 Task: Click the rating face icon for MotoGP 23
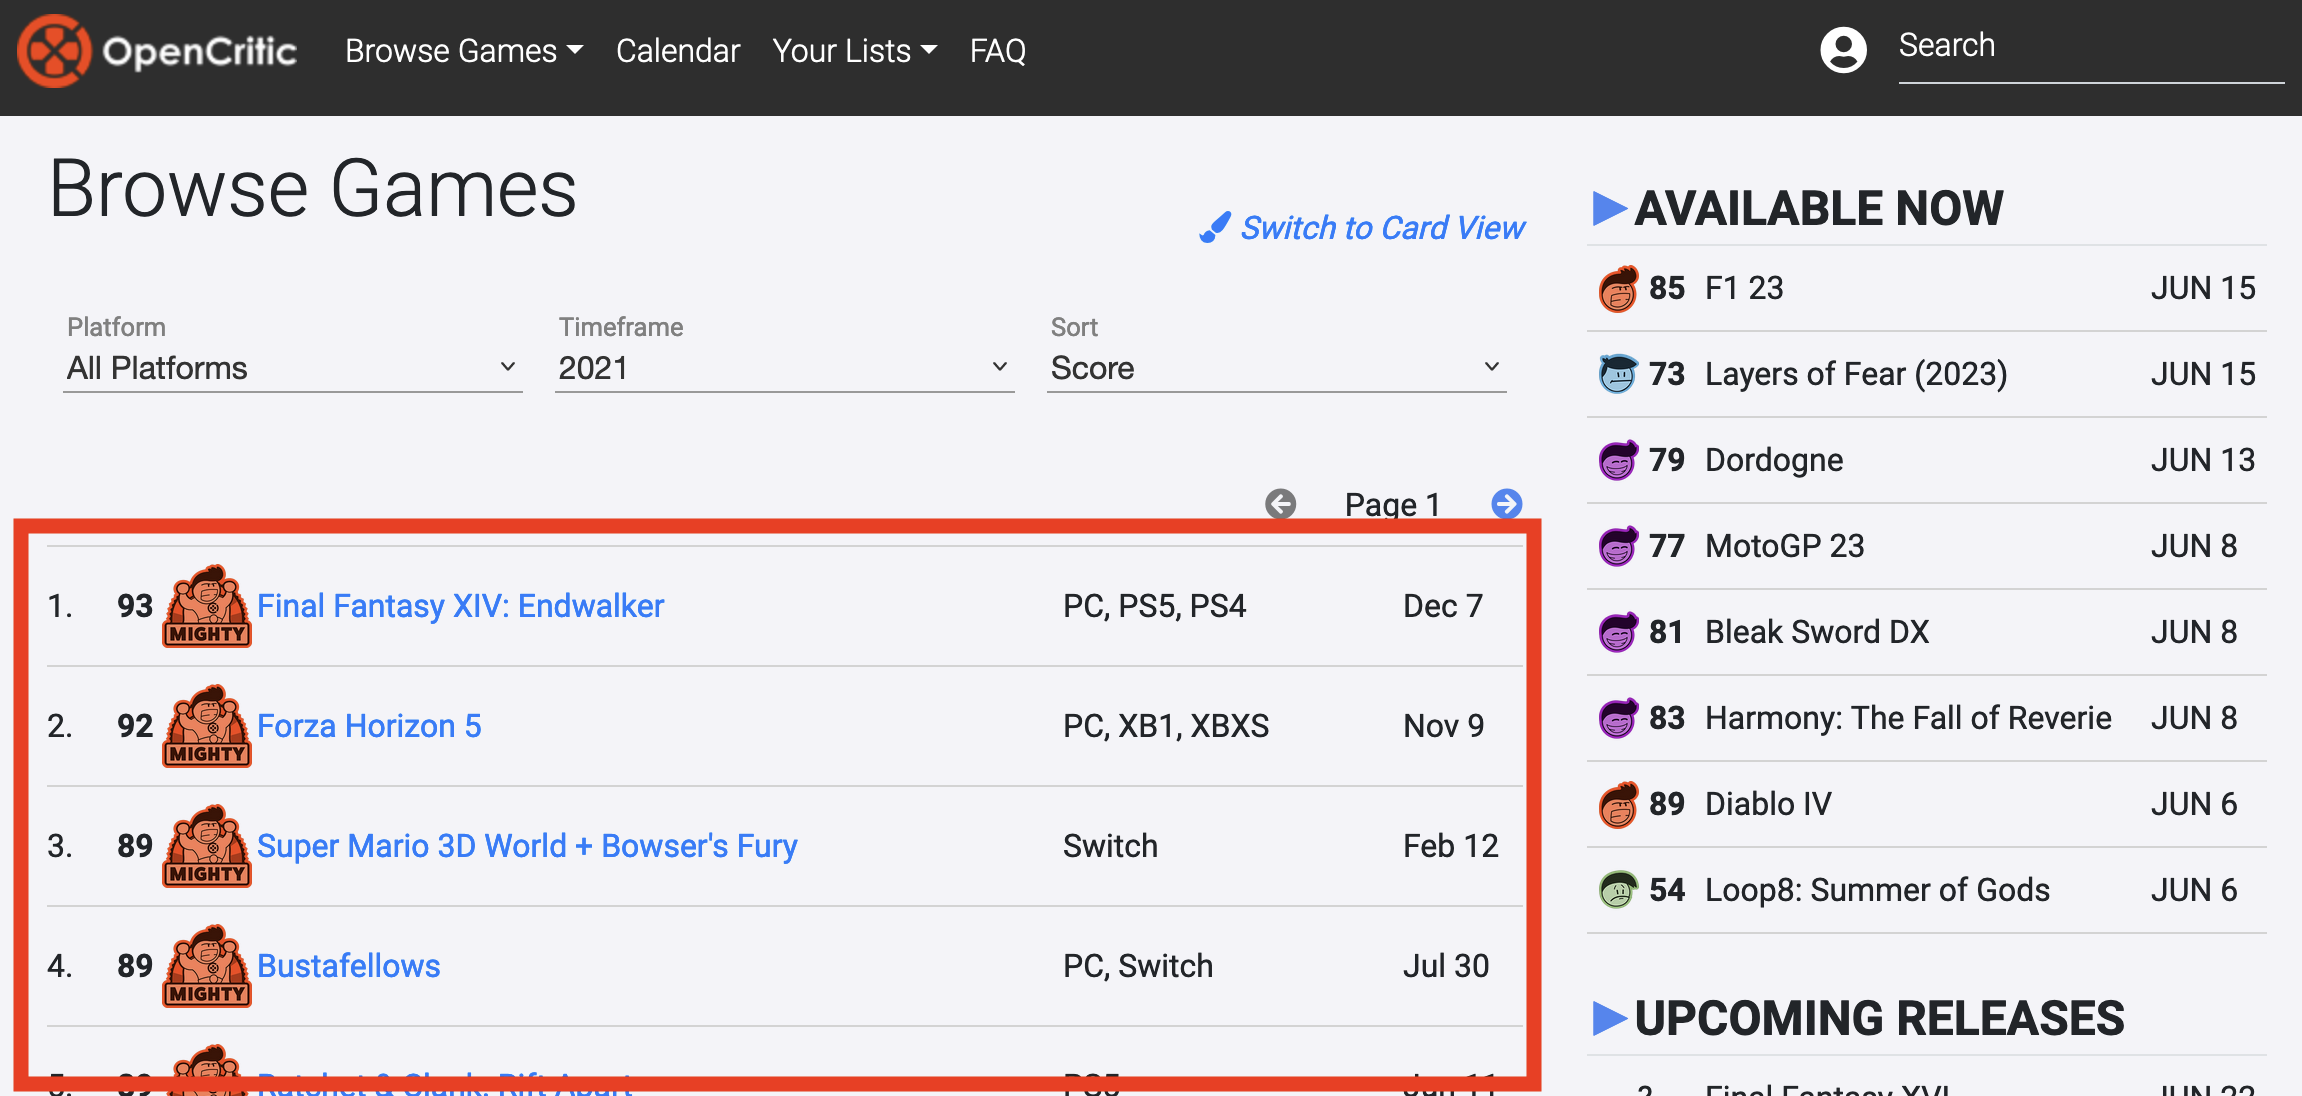coord(1618,547)
